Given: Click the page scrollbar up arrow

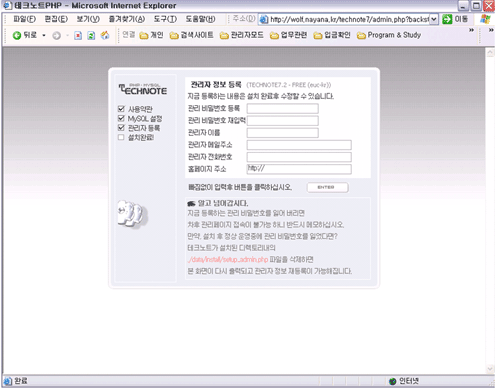Looking at the screenshot, I should point(490,53).
